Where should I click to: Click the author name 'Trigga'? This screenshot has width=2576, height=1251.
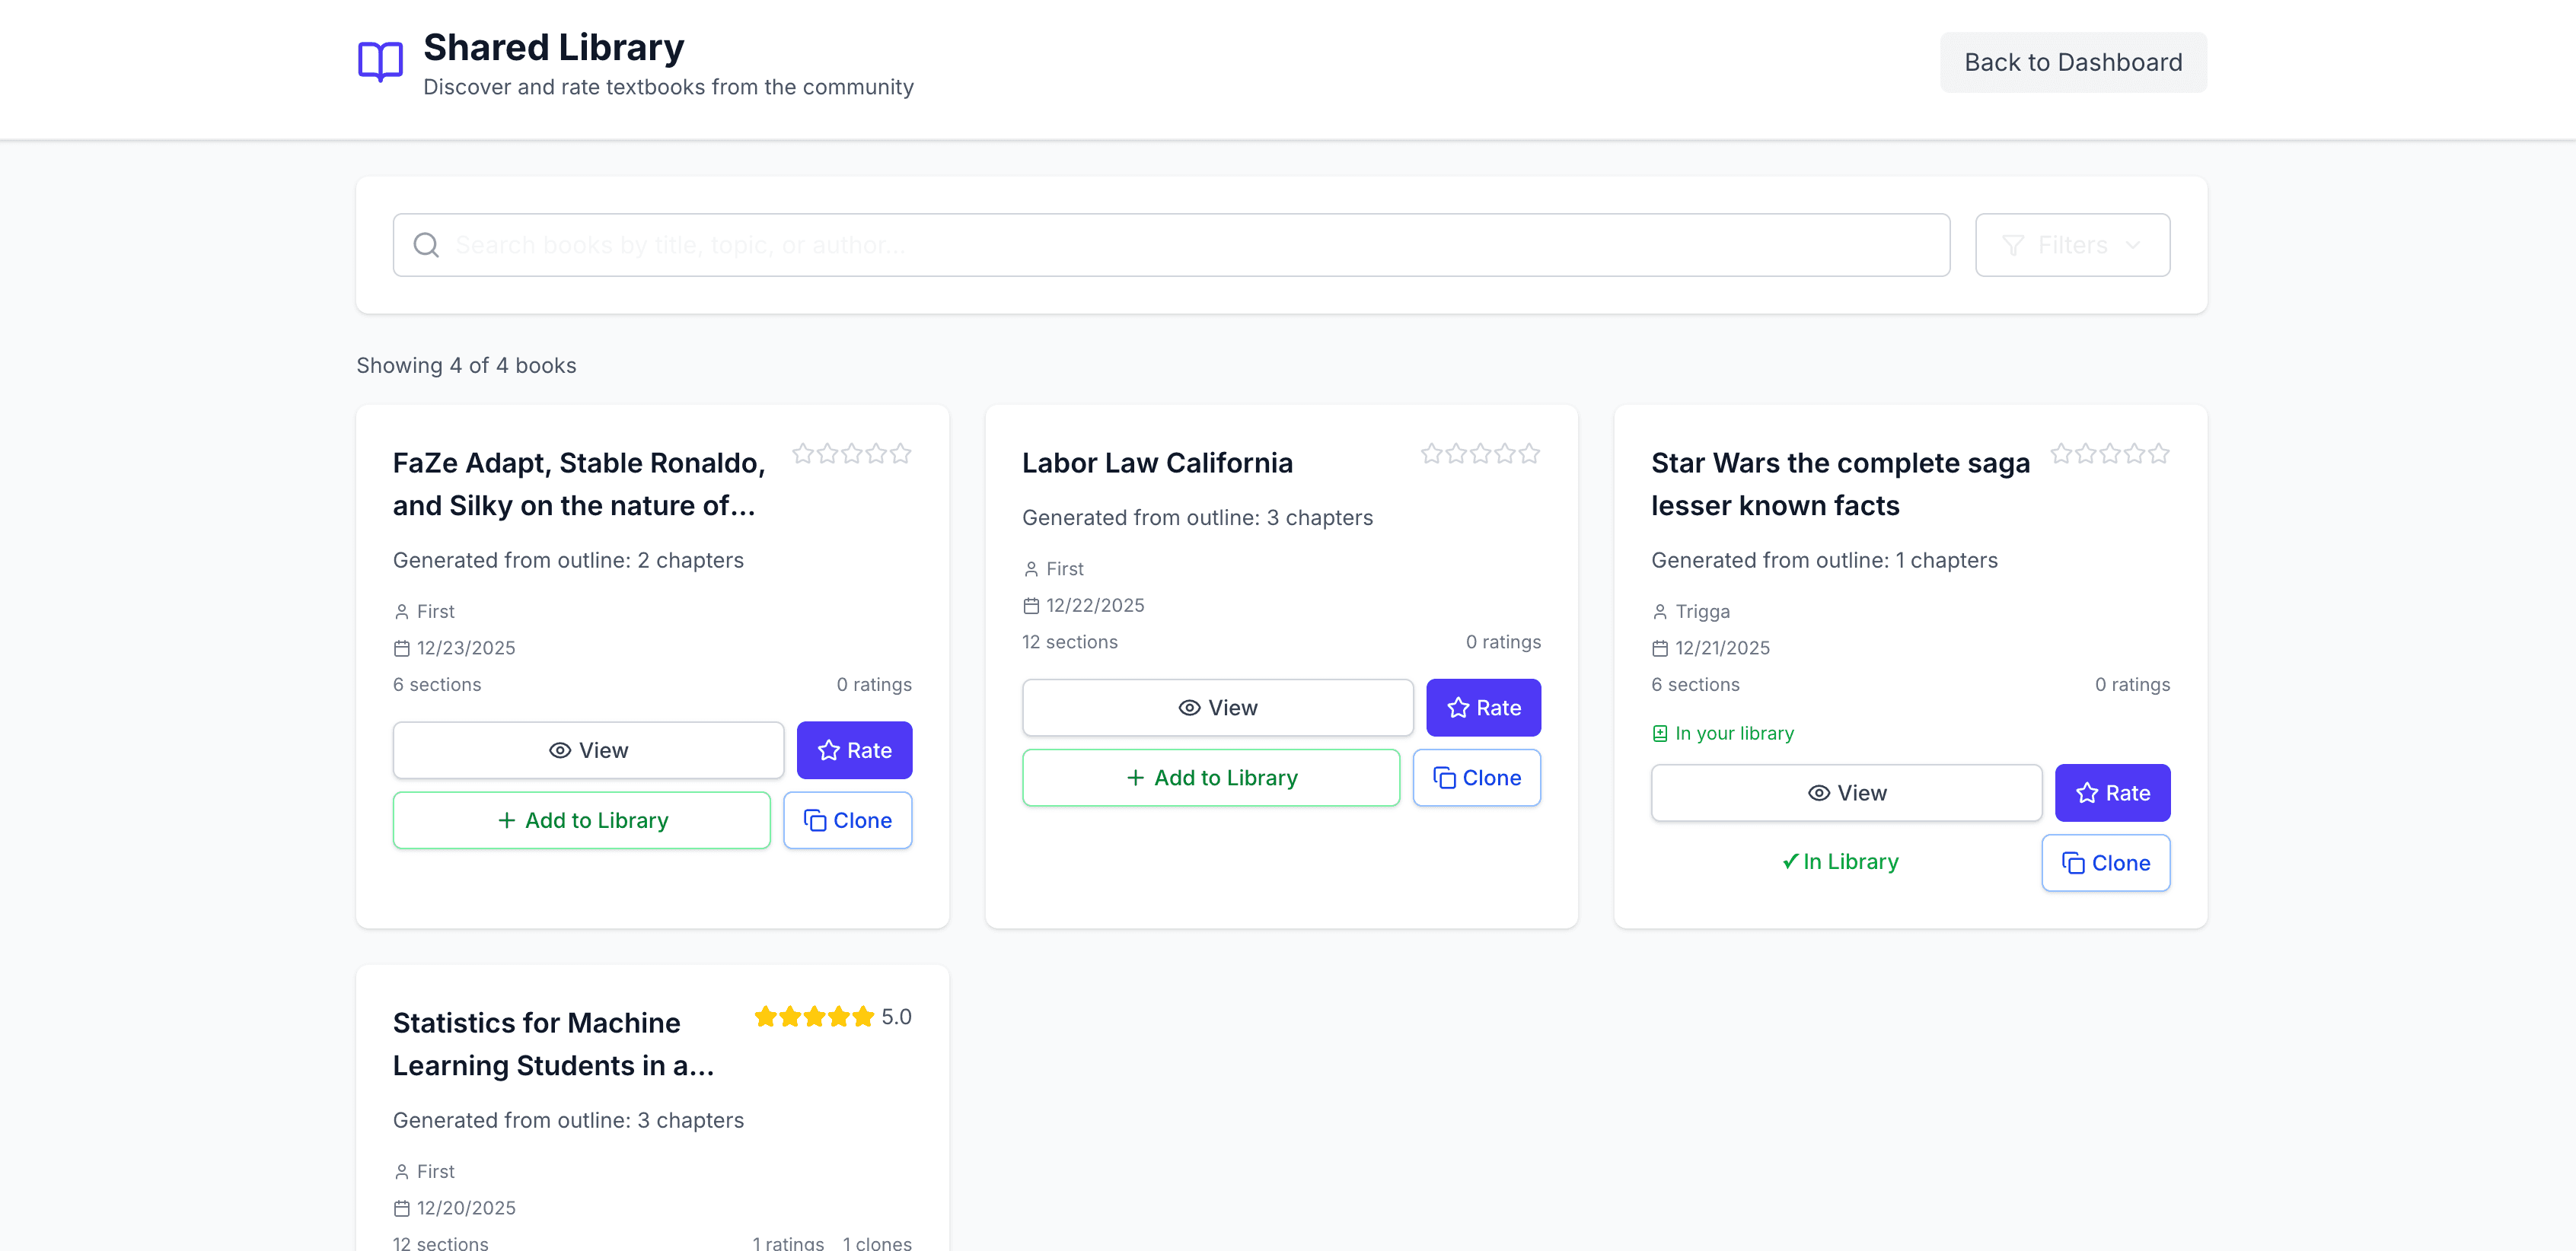point(1702,611)
